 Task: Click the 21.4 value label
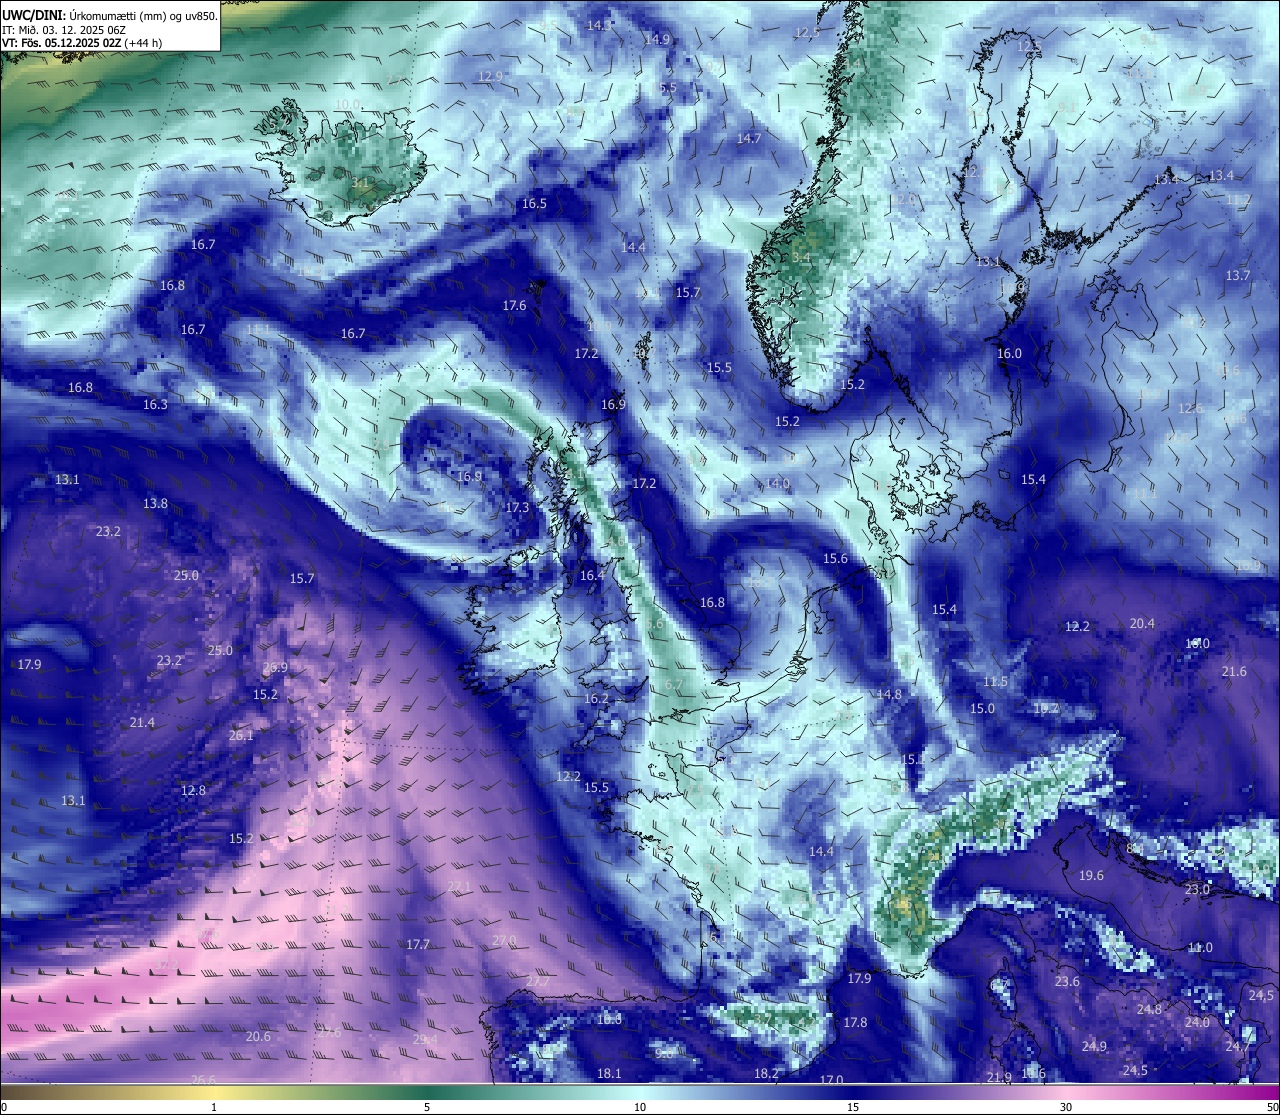click(x=142, y=722)
